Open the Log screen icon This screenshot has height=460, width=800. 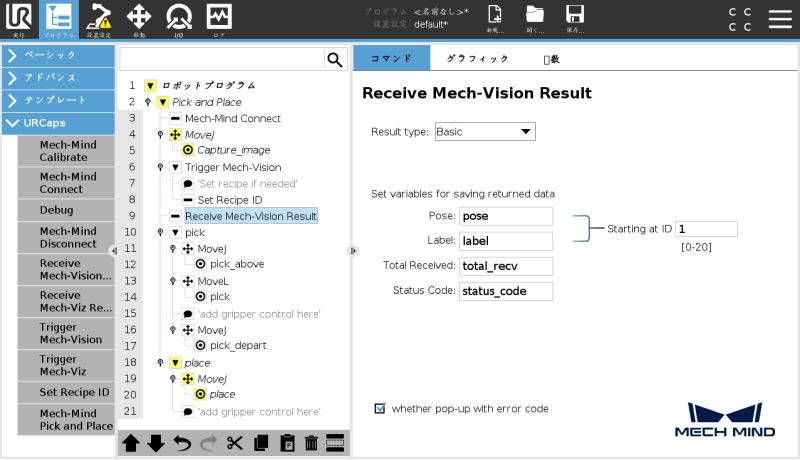(x=219, y=19)
